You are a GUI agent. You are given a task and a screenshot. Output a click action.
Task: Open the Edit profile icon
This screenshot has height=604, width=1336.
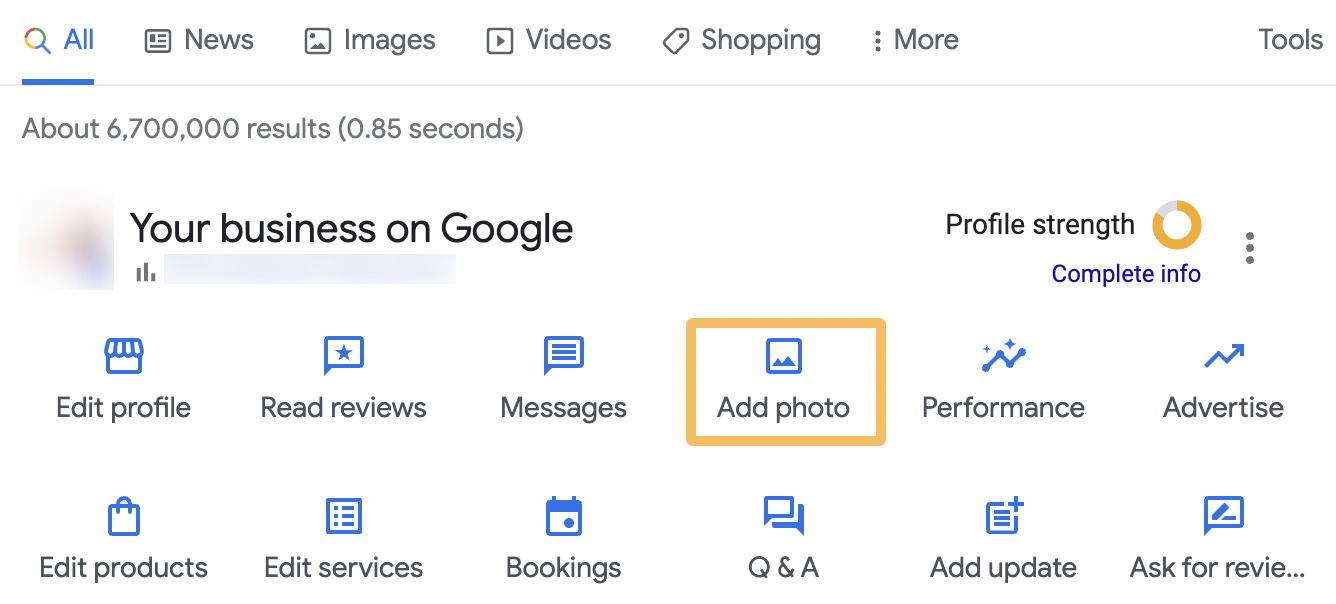pos(123,355)
